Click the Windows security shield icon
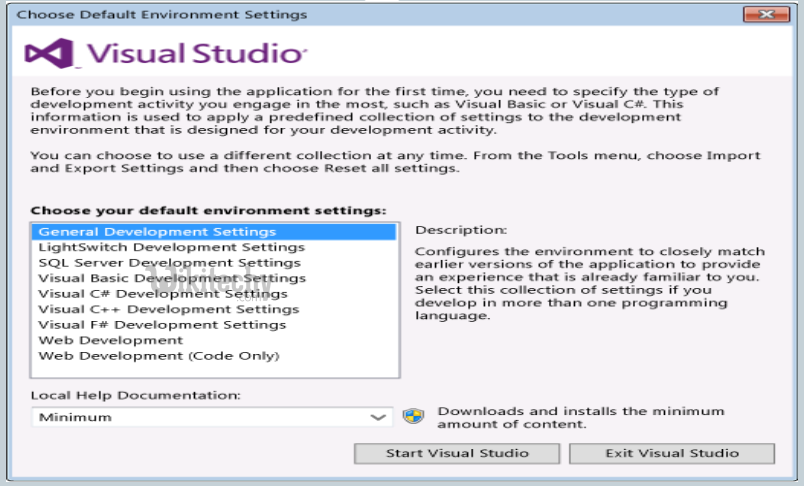Screen dimensions: 804x486 [x=413, y=416]
